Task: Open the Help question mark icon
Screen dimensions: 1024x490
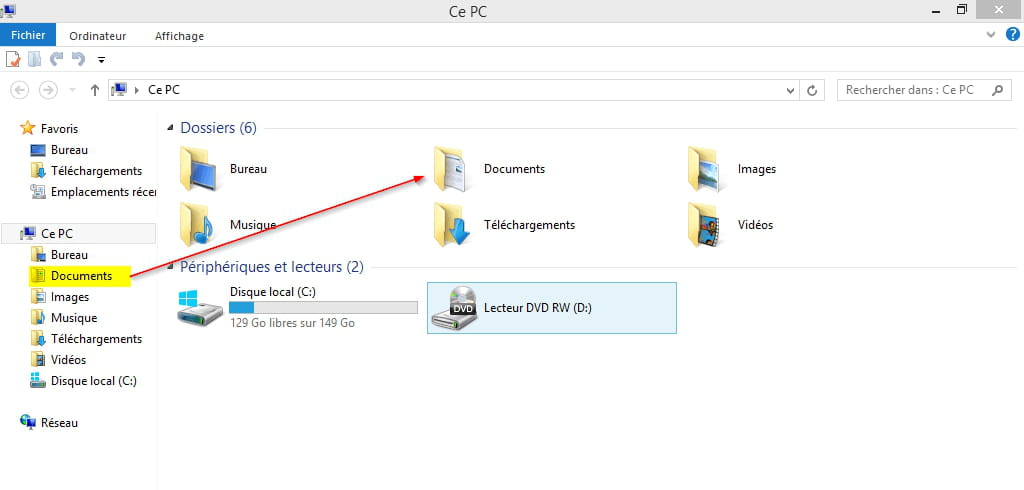Action: (x=1011, y=35)
